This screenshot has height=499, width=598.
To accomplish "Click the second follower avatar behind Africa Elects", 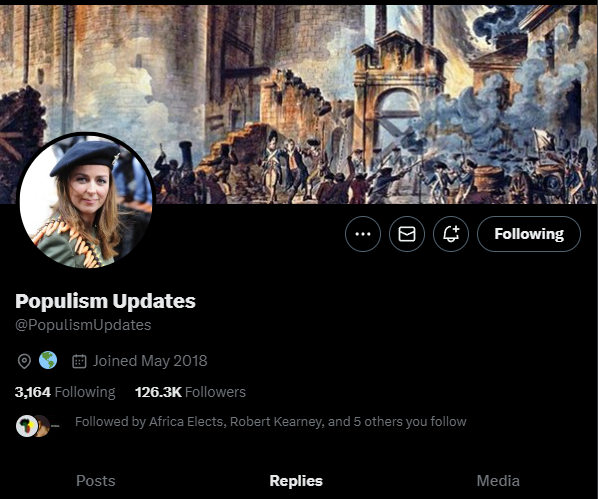I will pyautogui.click(x=44, y=426).
